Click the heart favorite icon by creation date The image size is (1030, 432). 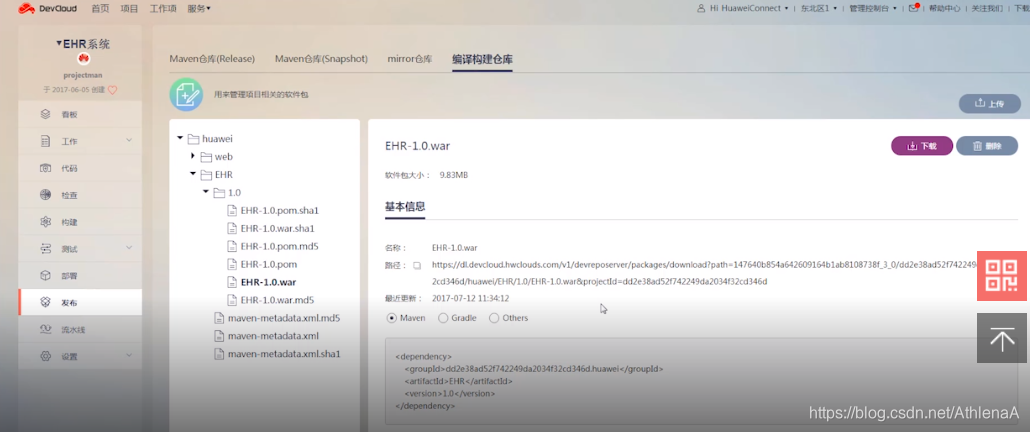pyautogui.click(x=112, y=90)
